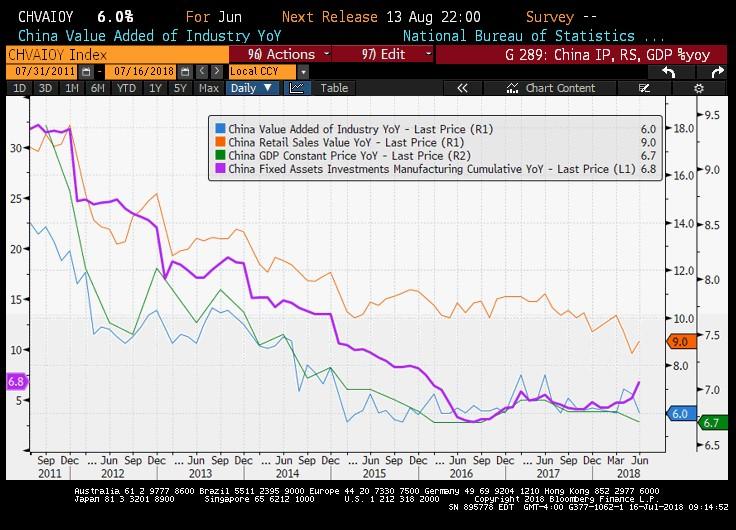Click the 2011 year label on x-axis
The image size is (736, 530).
pos(50,473)
